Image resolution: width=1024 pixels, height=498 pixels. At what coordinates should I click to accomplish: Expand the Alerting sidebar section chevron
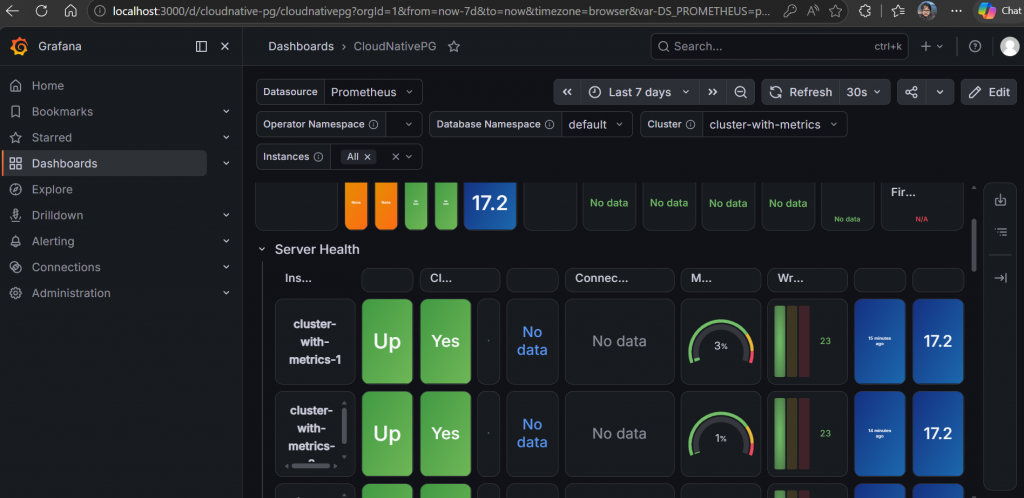pyautogui.click(x=226, y=241)
